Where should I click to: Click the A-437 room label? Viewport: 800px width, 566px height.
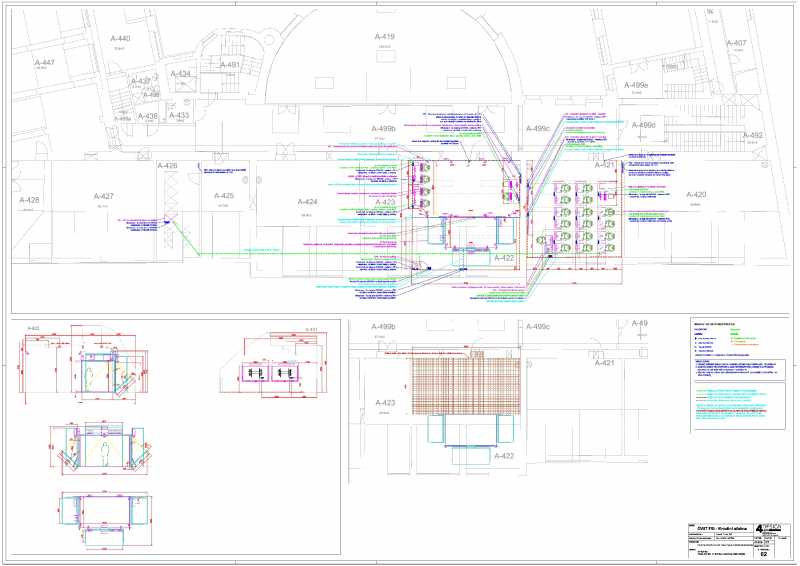tap(141, 82)
